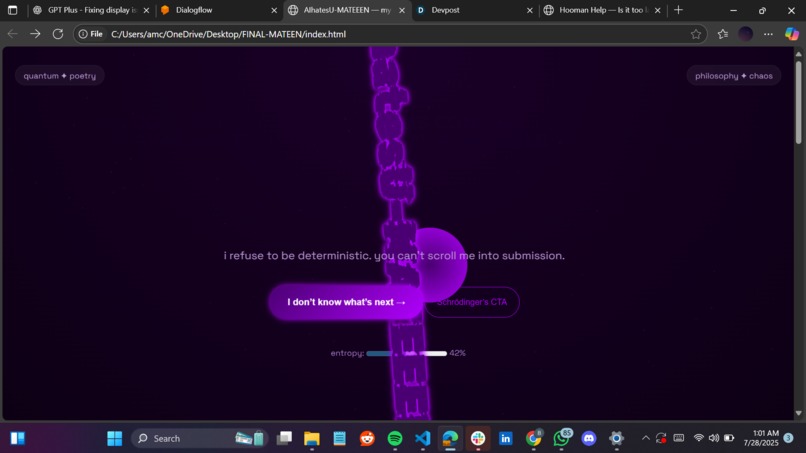
Task: Close the Hooman Help tab
Action: (657, 10)
